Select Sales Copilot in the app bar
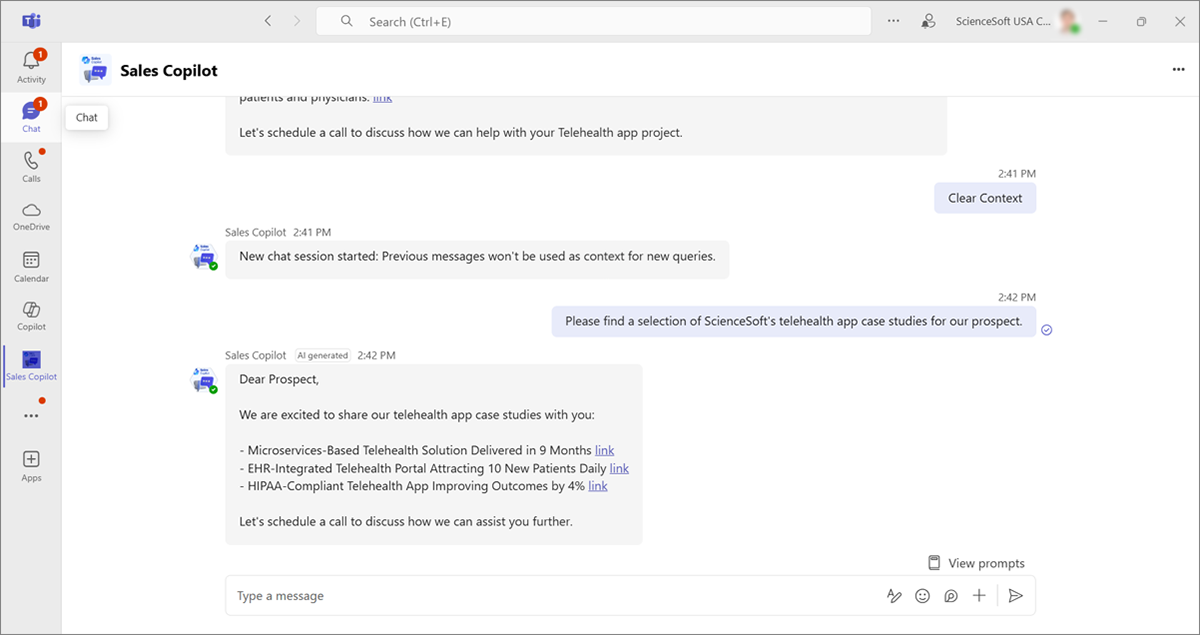Viewport: 1200px width, 635px height. point(31,366)
